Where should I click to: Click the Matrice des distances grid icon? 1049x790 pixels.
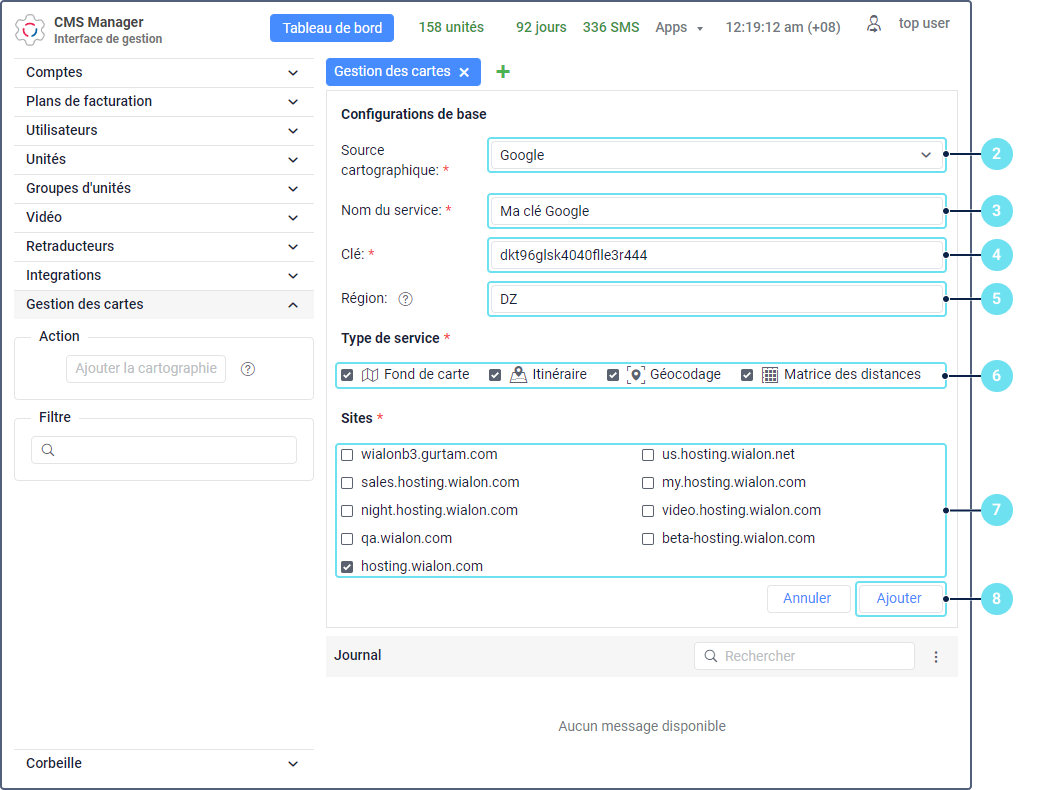770,375
